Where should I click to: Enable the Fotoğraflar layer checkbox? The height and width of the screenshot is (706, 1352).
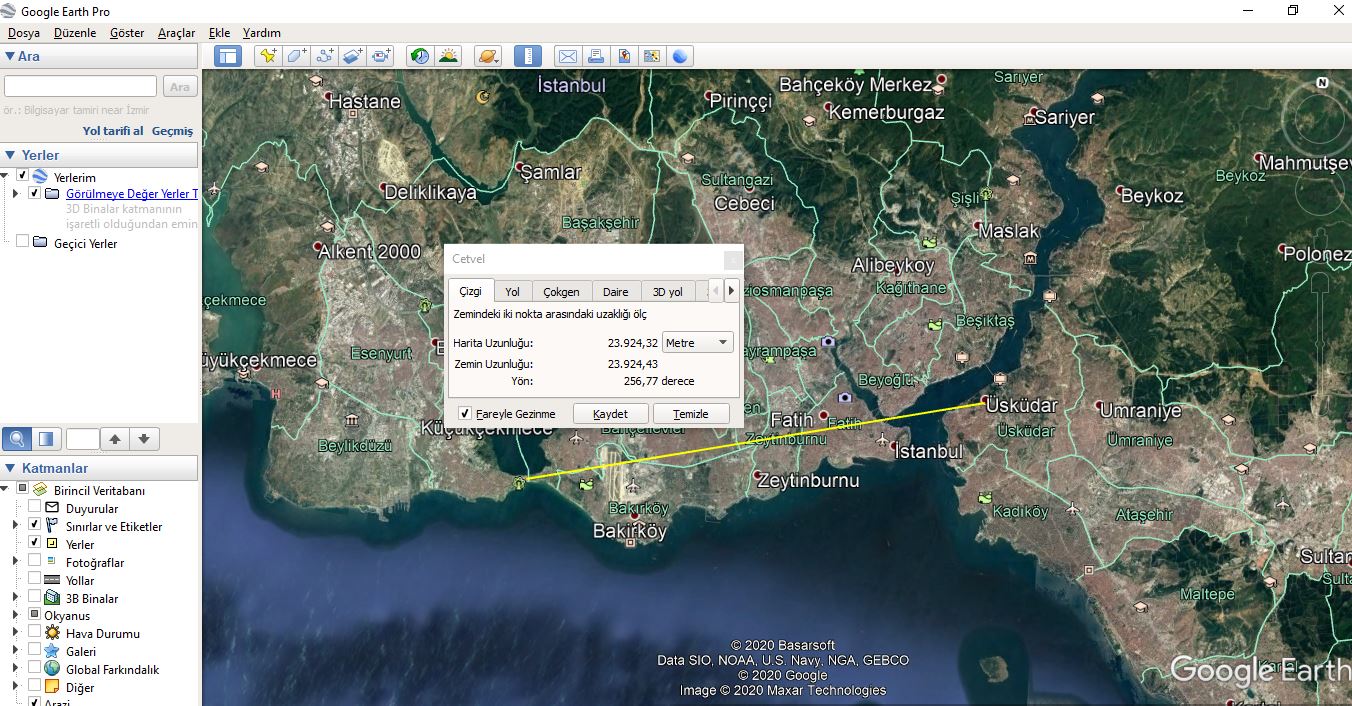pyautogui.click(x=35, y=561)
